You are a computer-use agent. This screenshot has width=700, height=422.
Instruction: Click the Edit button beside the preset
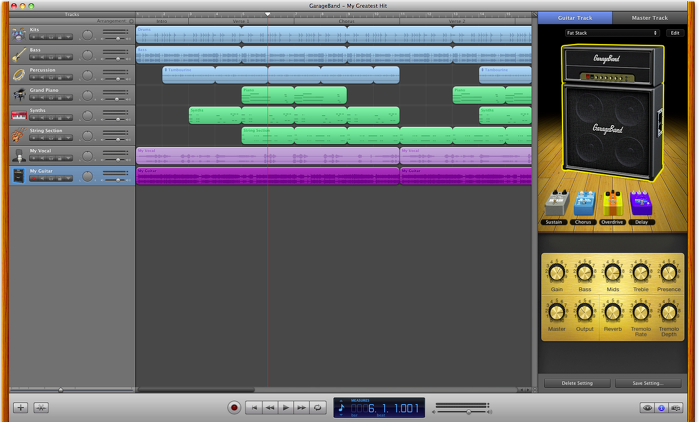click(675, 33)
